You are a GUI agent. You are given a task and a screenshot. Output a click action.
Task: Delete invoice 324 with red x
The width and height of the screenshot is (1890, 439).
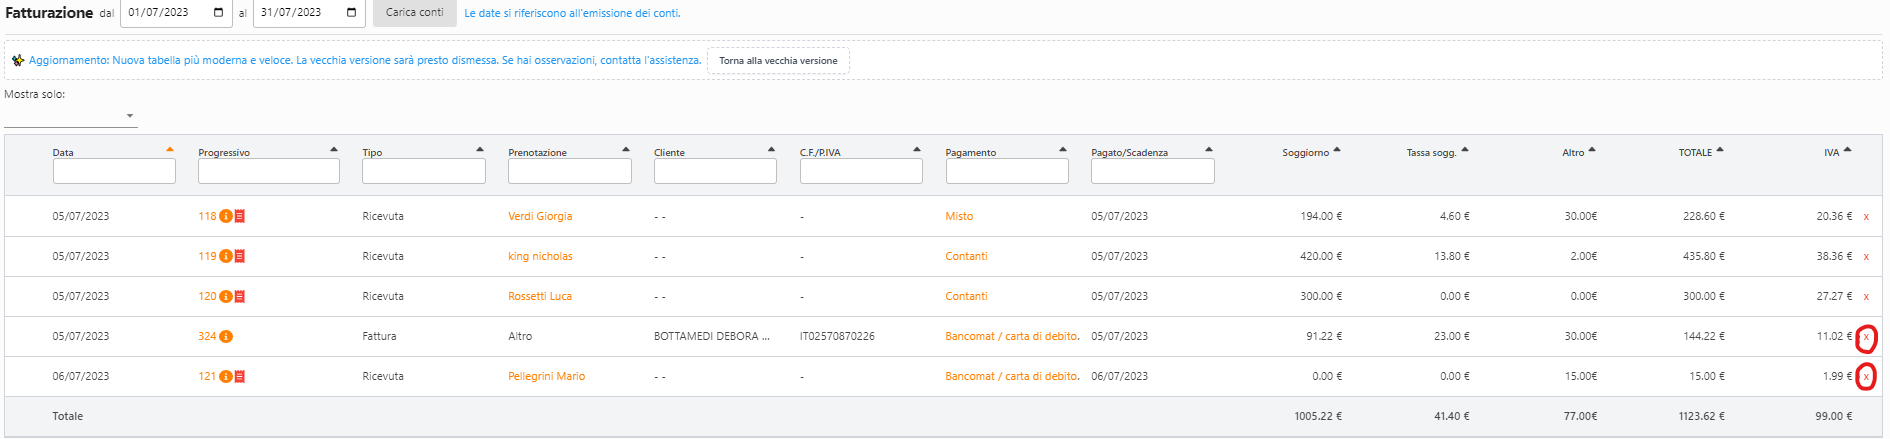pos(1866,337)
